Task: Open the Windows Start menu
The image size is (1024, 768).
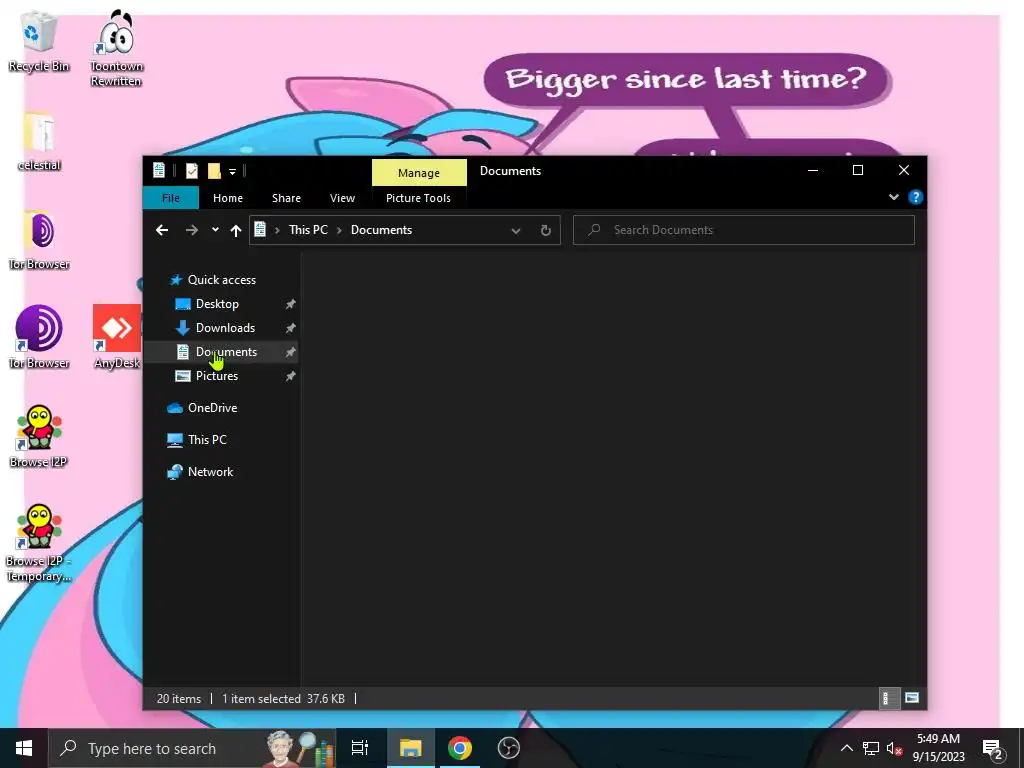Action: click(x=24, y=748)
